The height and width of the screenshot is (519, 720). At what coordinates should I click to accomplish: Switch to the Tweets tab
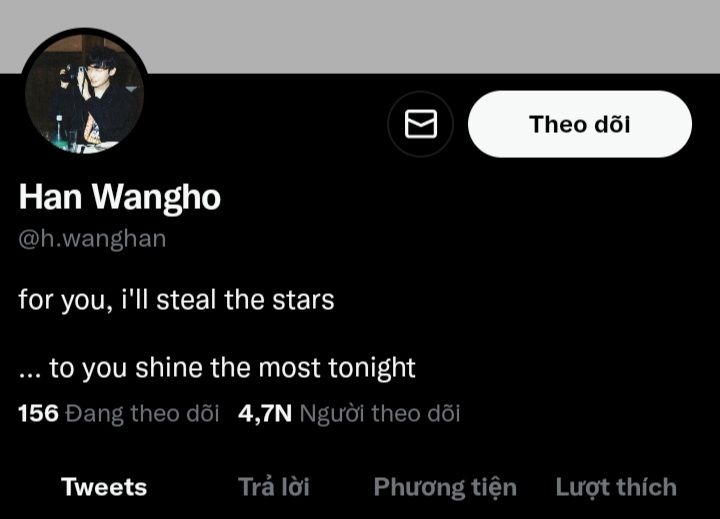tap(104, 487)
